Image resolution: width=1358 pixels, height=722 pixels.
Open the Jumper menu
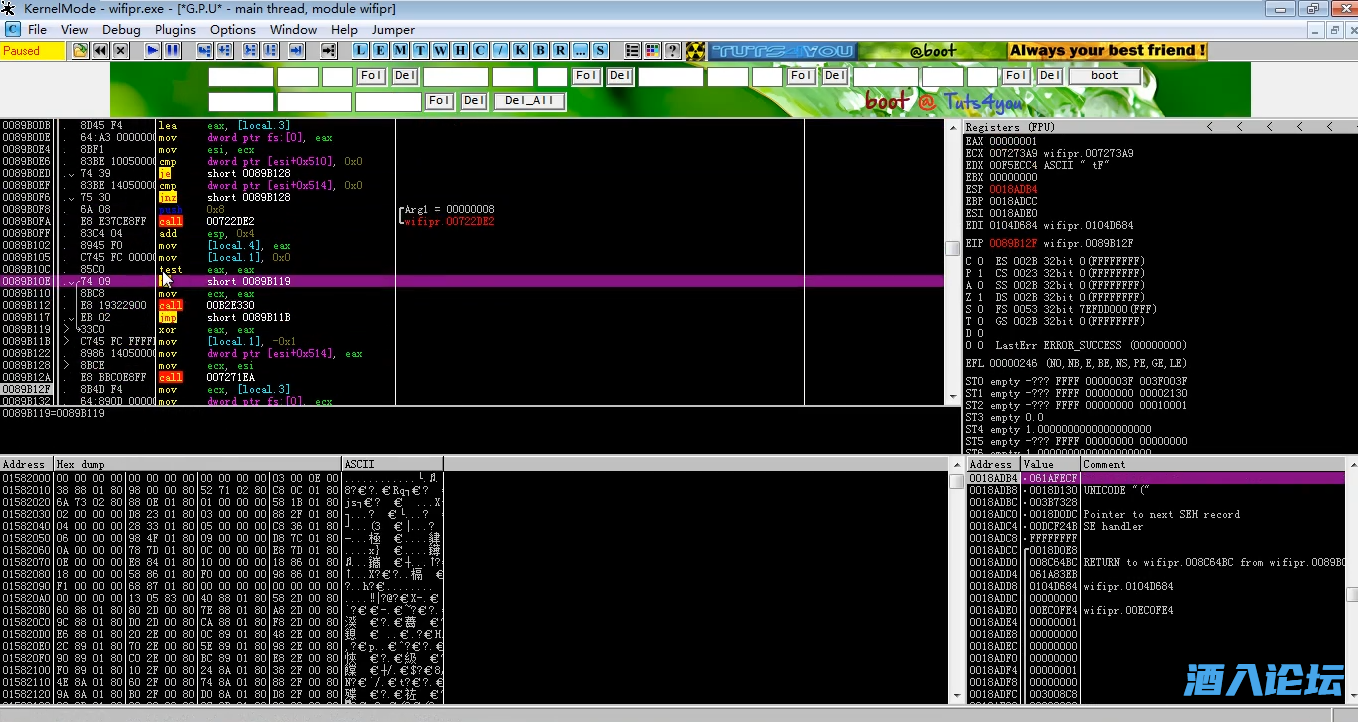pyautogui.click(x=393, y=29)
